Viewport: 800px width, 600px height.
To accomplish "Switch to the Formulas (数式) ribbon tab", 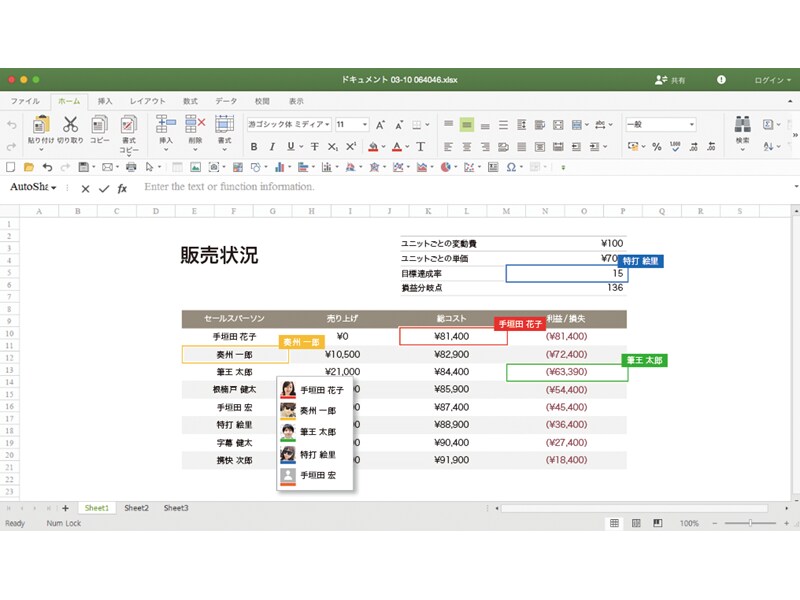I will click(190, 101).
